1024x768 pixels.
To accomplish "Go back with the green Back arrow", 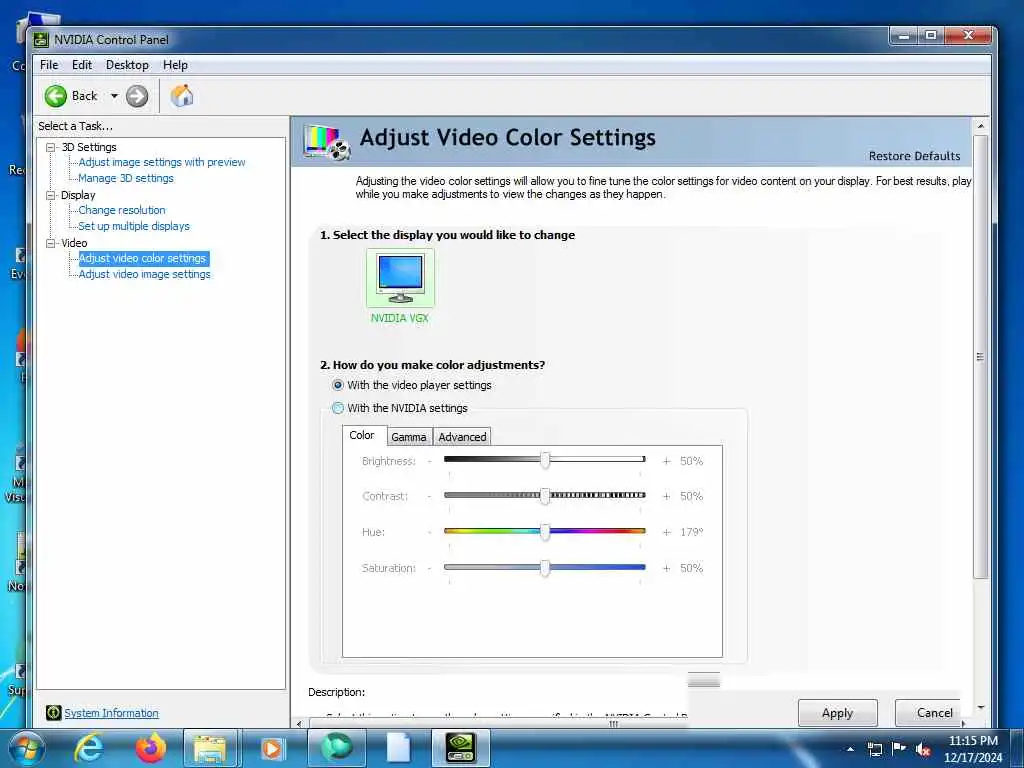I will point(56,96).
